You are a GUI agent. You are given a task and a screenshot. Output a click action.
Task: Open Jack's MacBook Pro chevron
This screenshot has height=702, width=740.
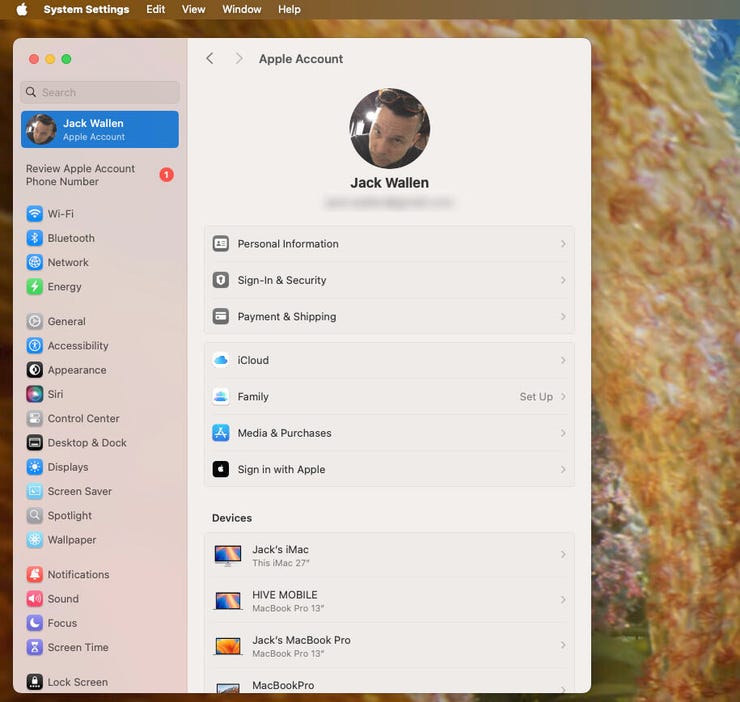pos(563,645)
